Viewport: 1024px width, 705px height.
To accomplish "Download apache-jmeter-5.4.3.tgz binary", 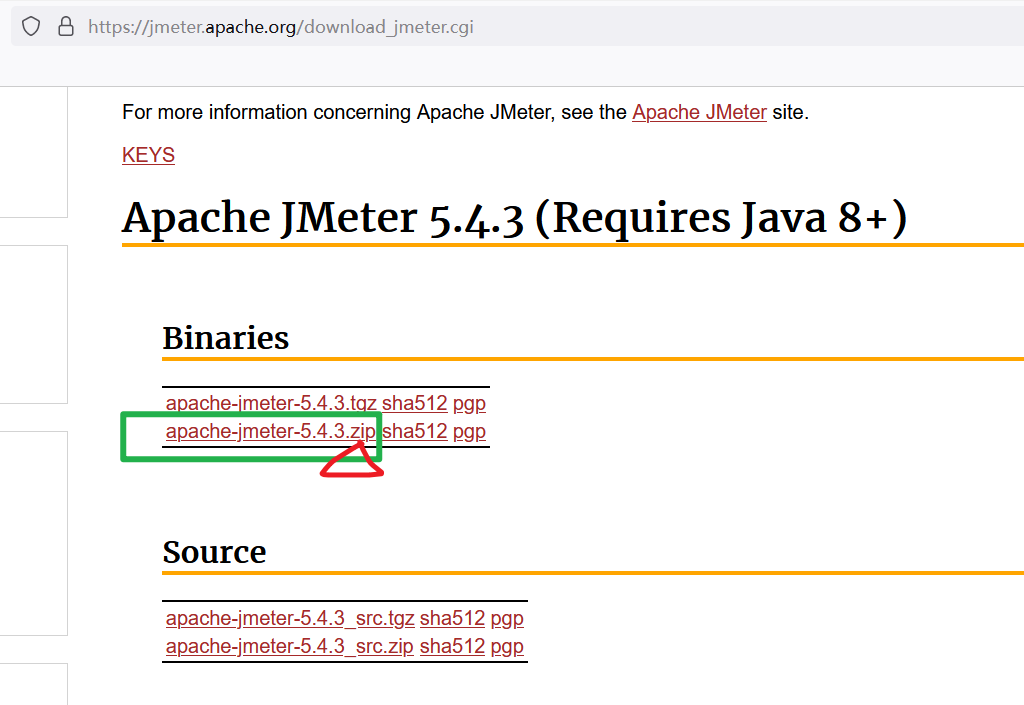I will (x=271, y=403).
